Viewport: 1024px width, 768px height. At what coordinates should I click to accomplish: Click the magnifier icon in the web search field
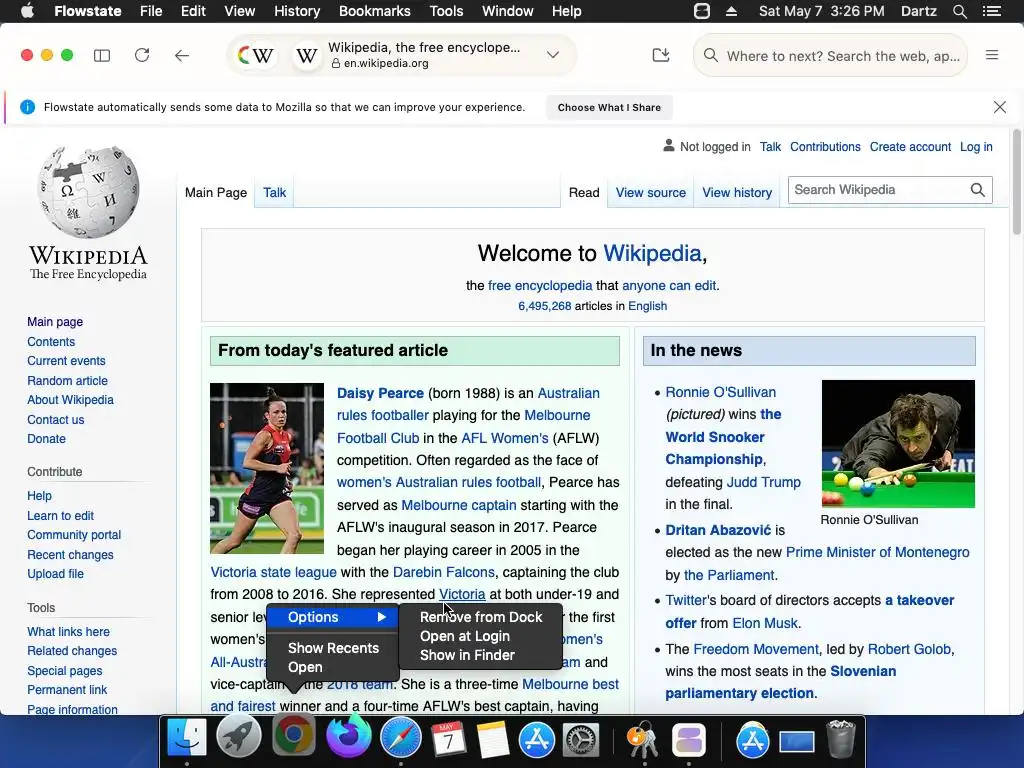coord(711,56)
